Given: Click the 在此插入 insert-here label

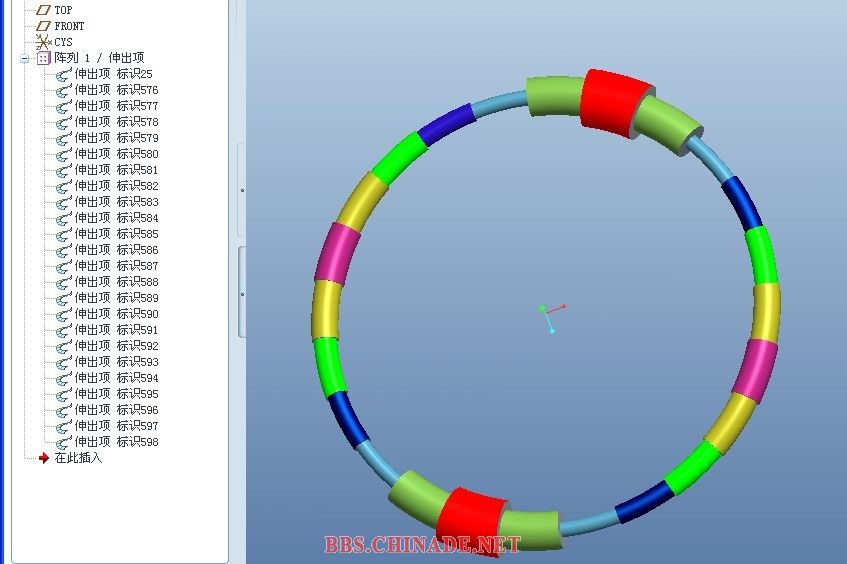Looking at the screenshot, I should click(78, 458).
